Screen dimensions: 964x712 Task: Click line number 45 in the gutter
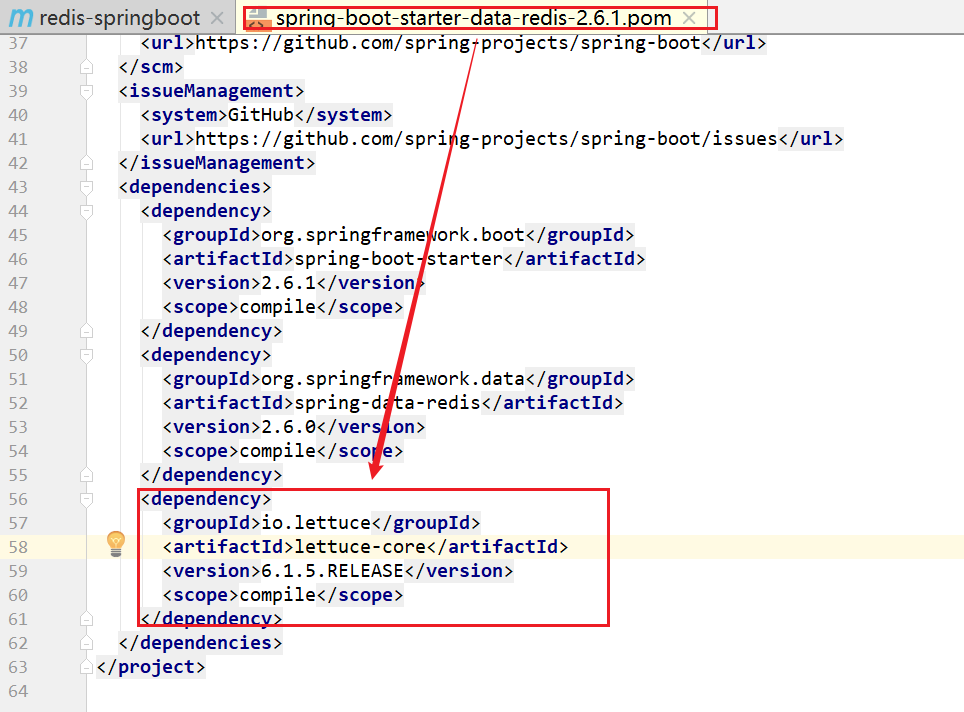[18, 234]
